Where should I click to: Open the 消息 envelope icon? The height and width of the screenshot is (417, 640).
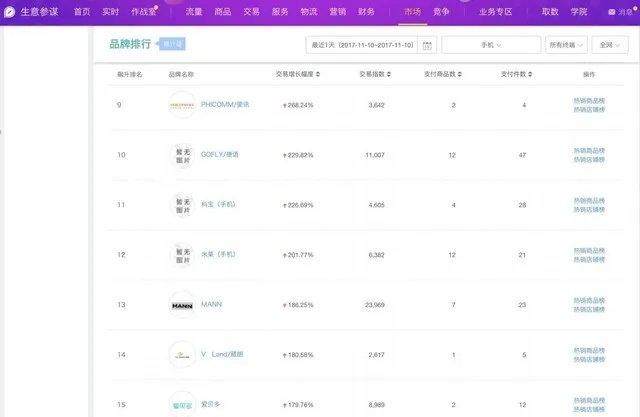[x=611, y=12]
